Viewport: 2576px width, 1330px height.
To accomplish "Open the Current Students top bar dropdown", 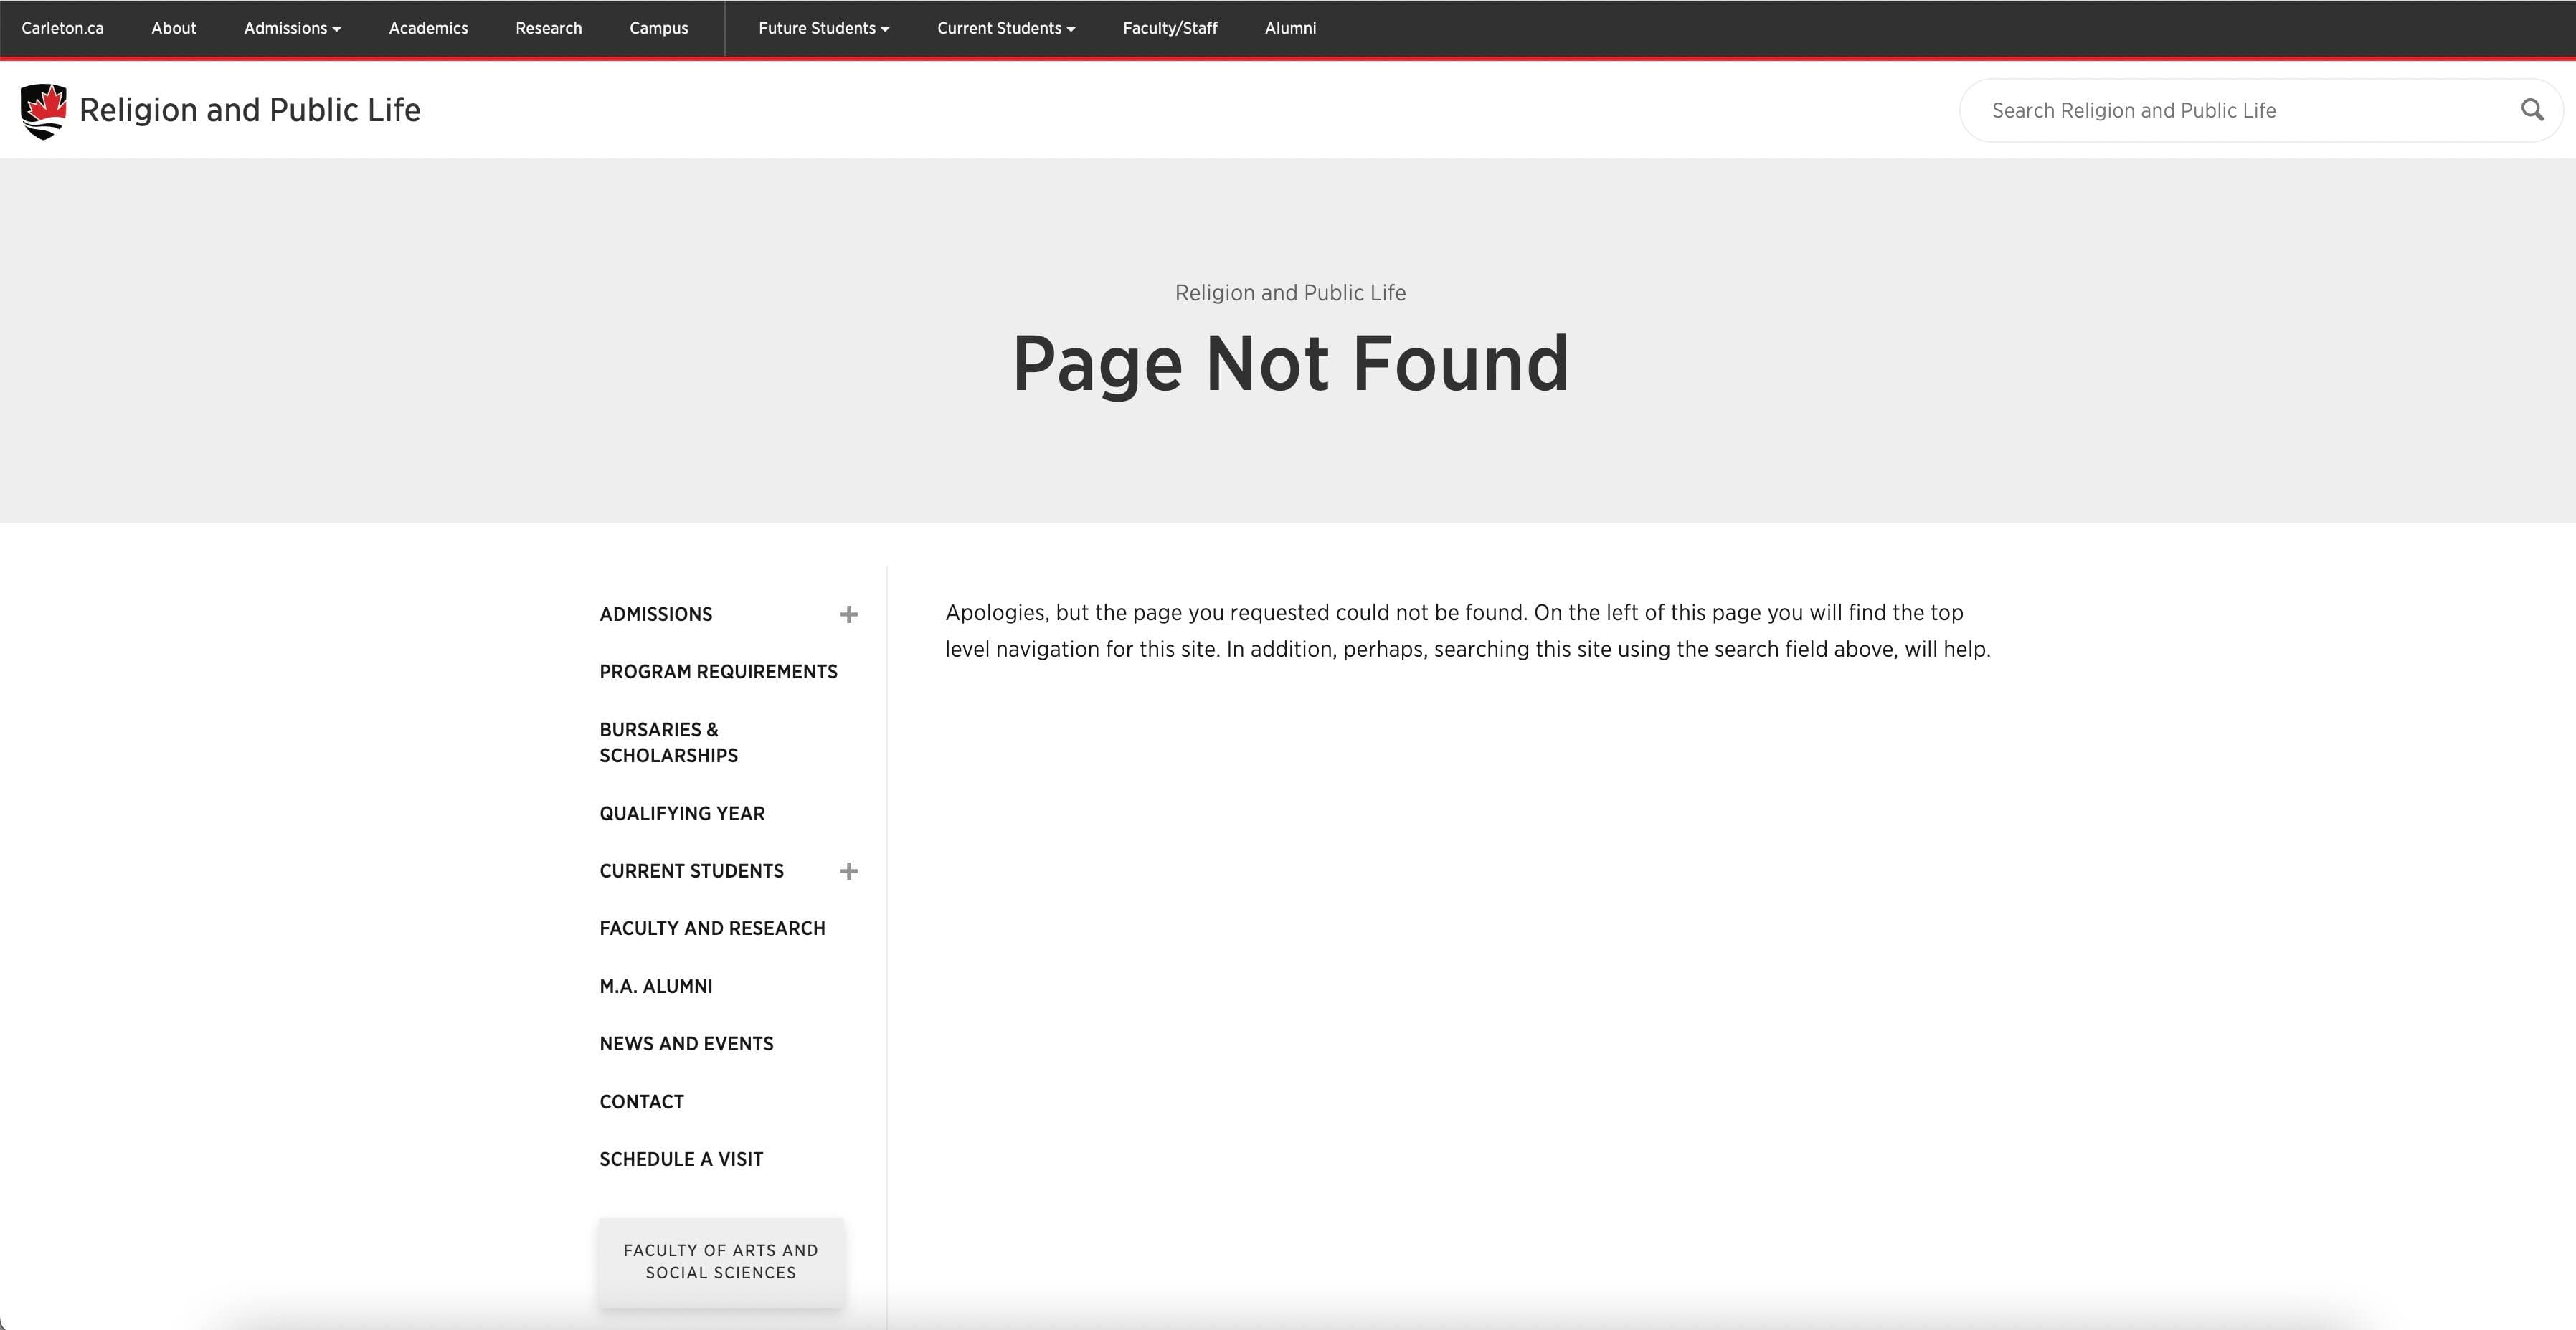I will [x=1005, y=28].
